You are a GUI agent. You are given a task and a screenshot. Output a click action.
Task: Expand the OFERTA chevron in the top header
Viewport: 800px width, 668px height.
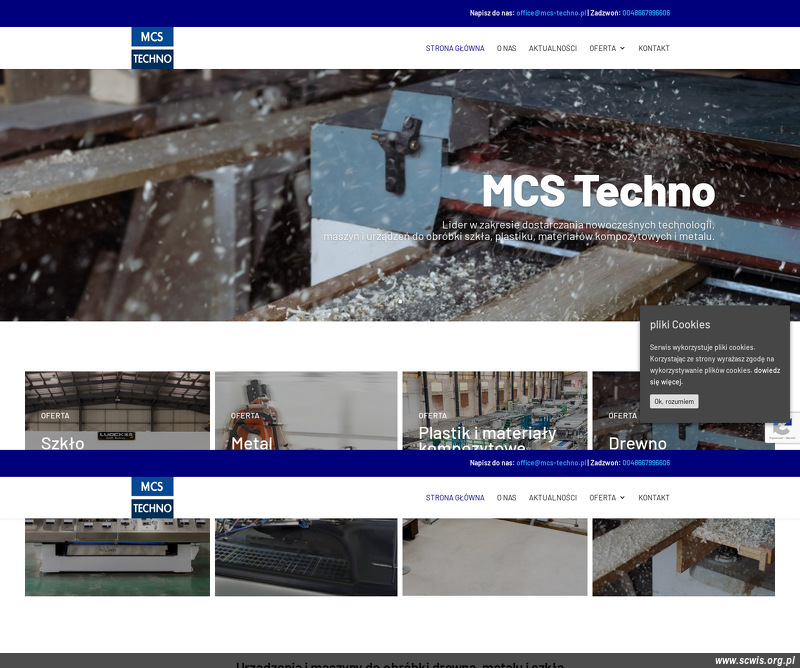tap(622, 48)
